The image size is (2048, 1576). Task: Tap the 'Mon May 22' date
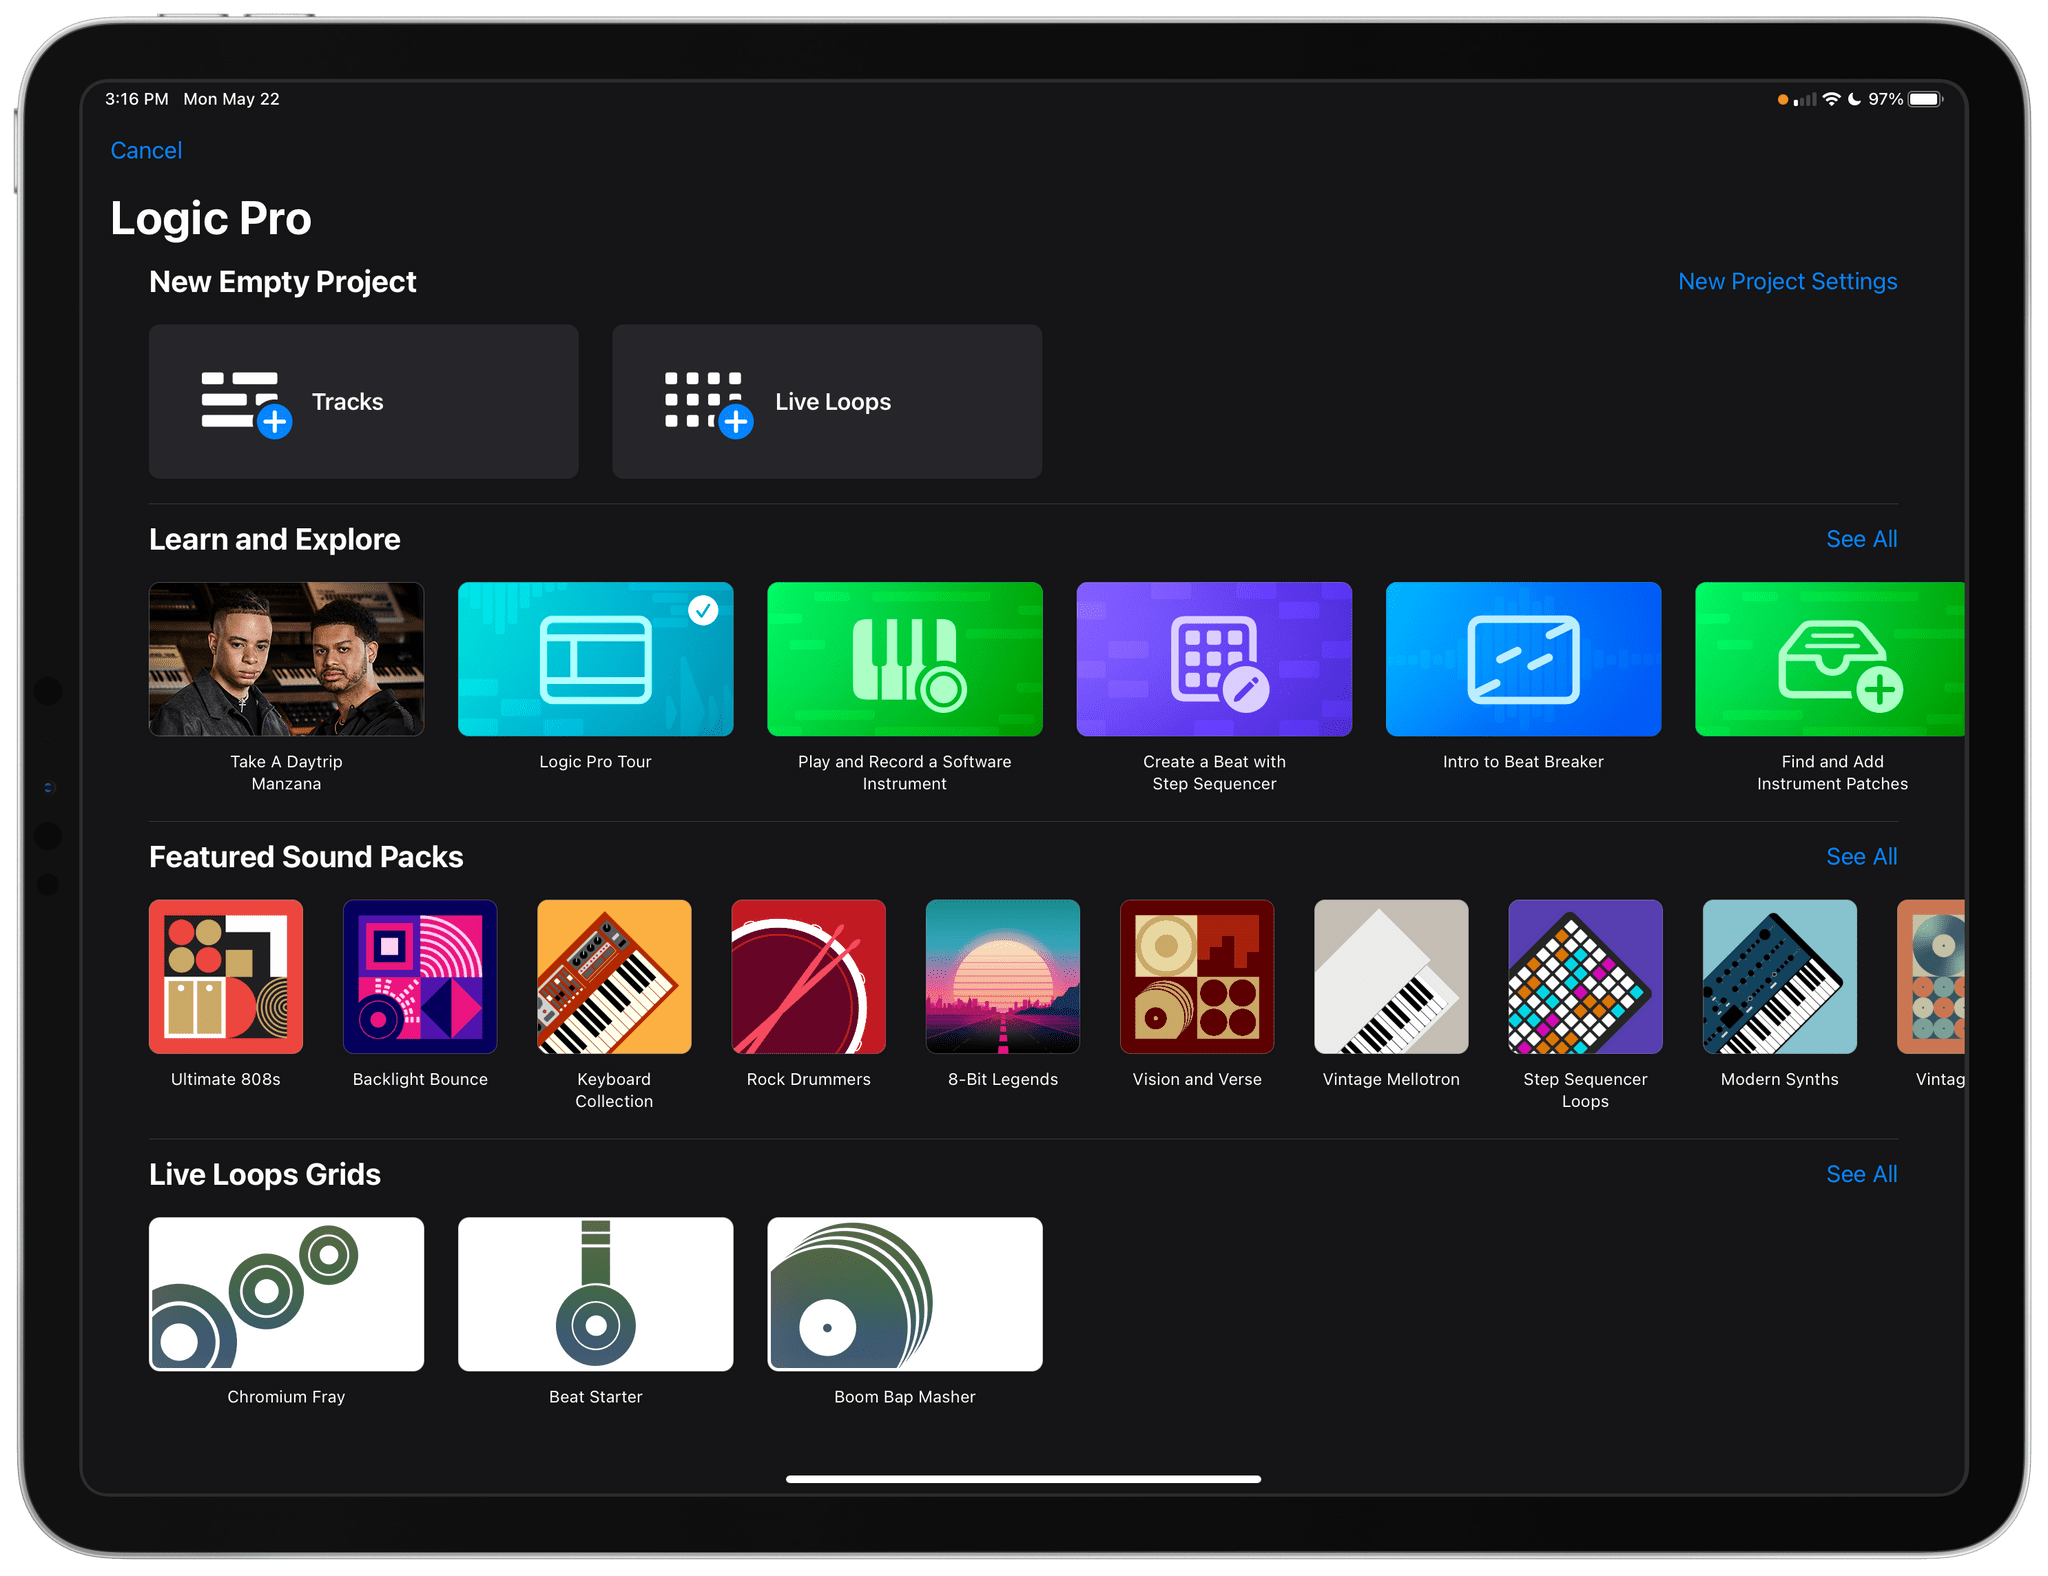coord(232,99)
